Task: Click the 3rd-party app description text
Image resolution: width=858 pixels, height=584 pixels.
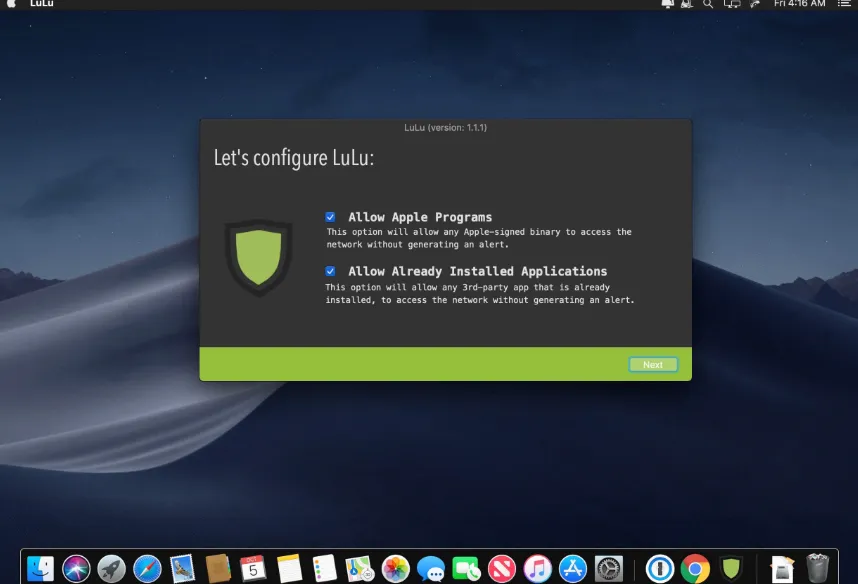Action: [480, 293]
